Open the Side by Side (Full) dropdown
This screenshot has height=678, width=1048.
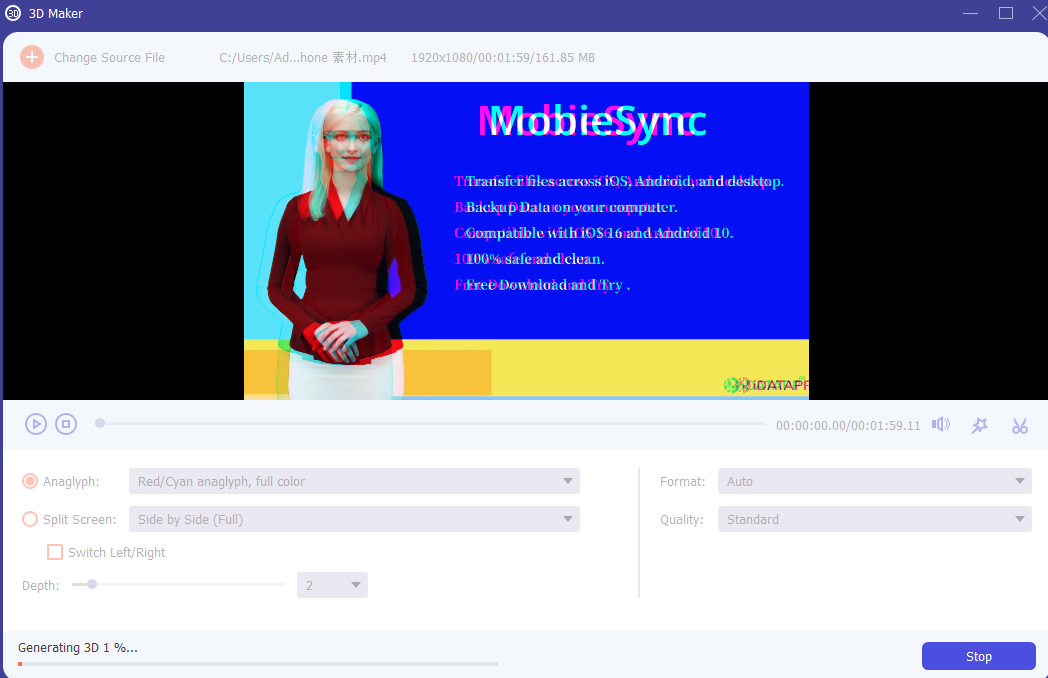click(x=354, y=520)
